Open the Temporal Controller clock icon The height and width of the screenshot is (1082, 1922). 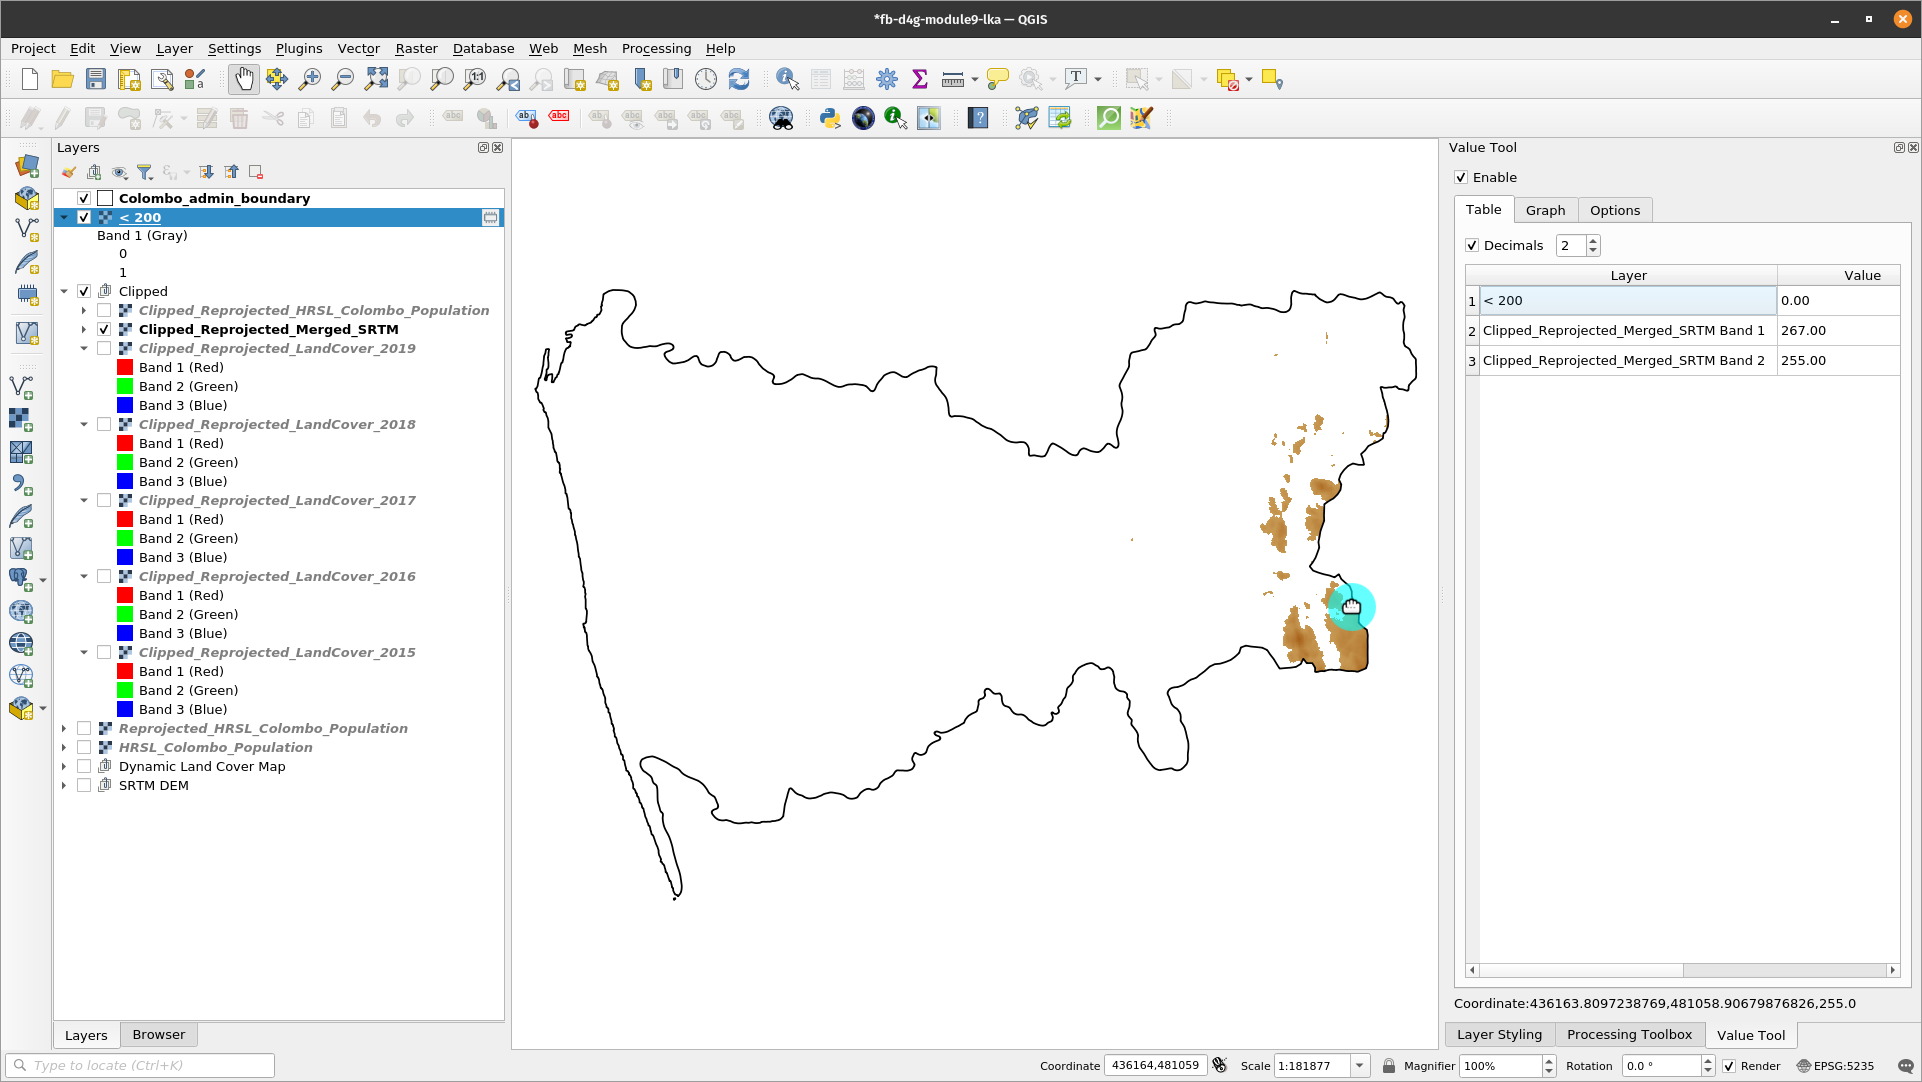[706, 80]
